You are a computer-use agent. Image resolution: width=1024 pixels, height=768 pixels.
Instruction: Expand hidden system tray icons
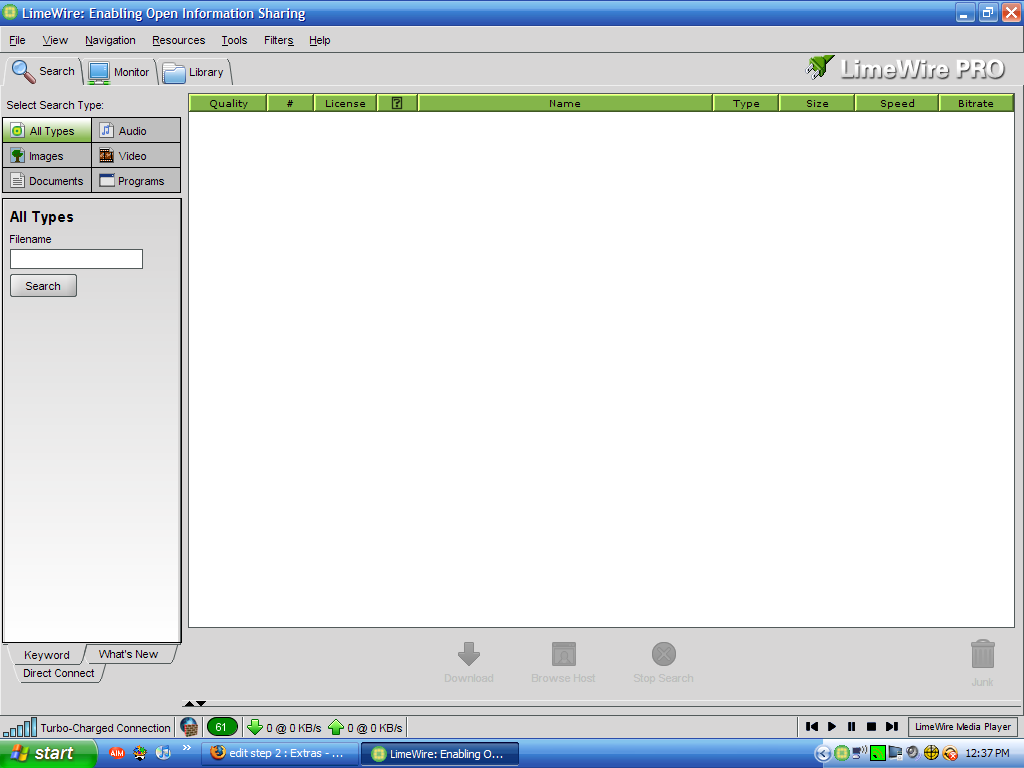tap(822, 754)
